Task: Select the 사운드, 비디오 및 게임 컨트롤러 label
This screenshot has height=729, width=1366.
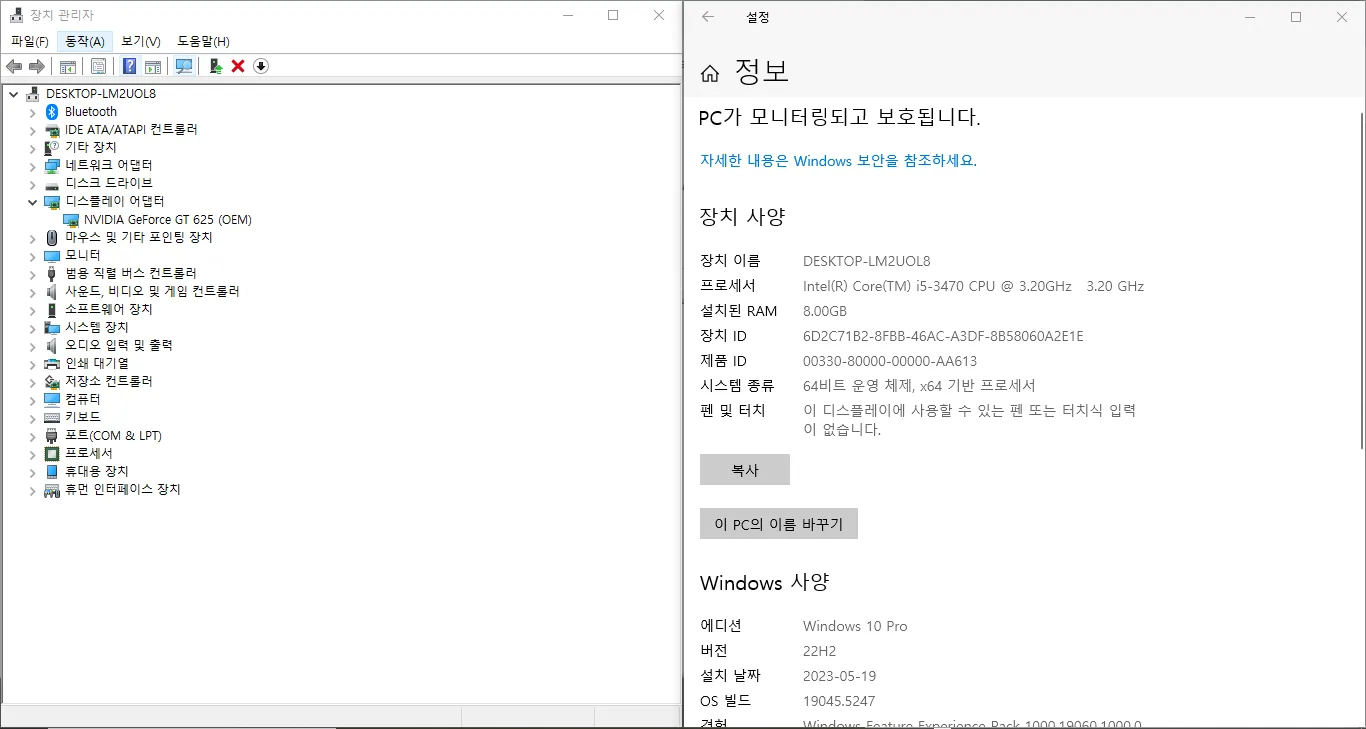Action: [152, 291]
